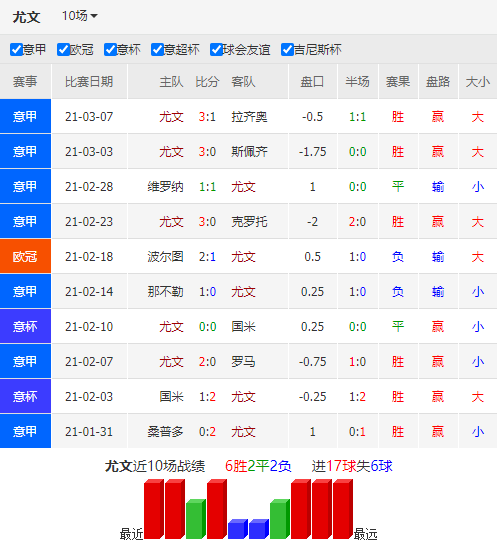Click the 国米 away team on 21-02-10
This screenshot has height=544, width=497.
[x=243, y=327]
